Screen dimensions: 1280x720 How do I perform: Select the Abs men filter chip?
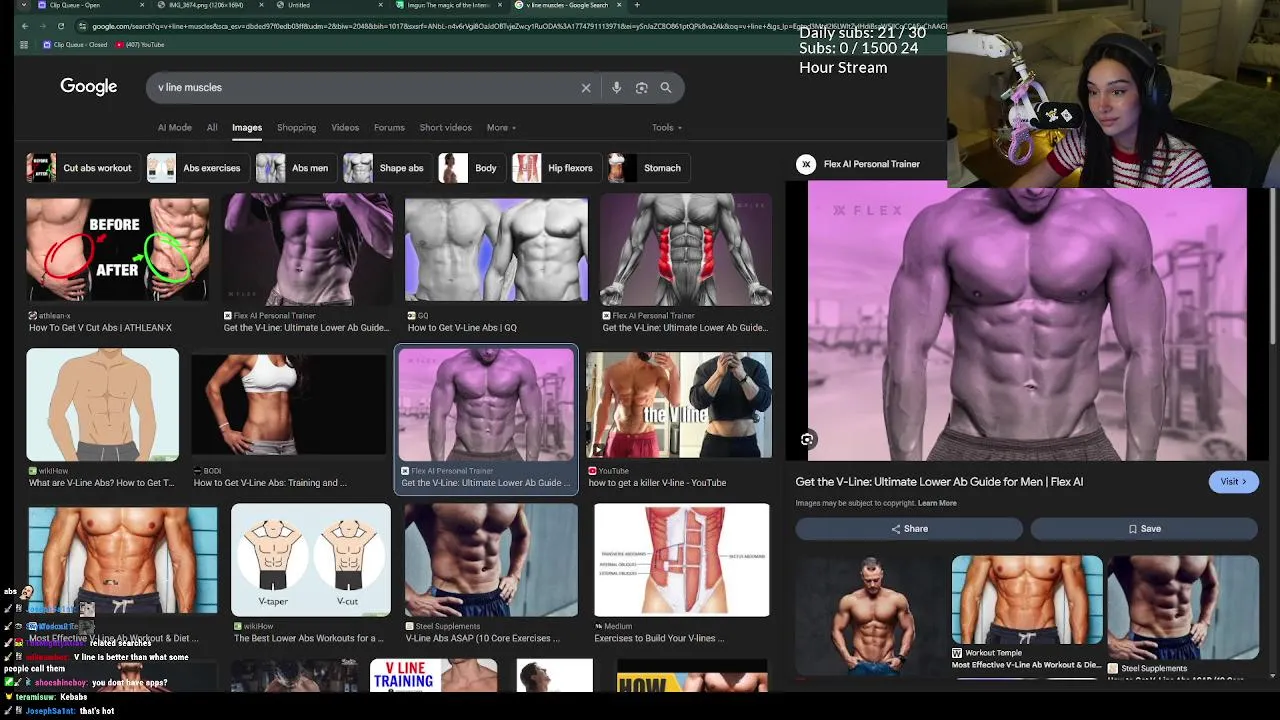pyautogui.click(x=293, y=168)
